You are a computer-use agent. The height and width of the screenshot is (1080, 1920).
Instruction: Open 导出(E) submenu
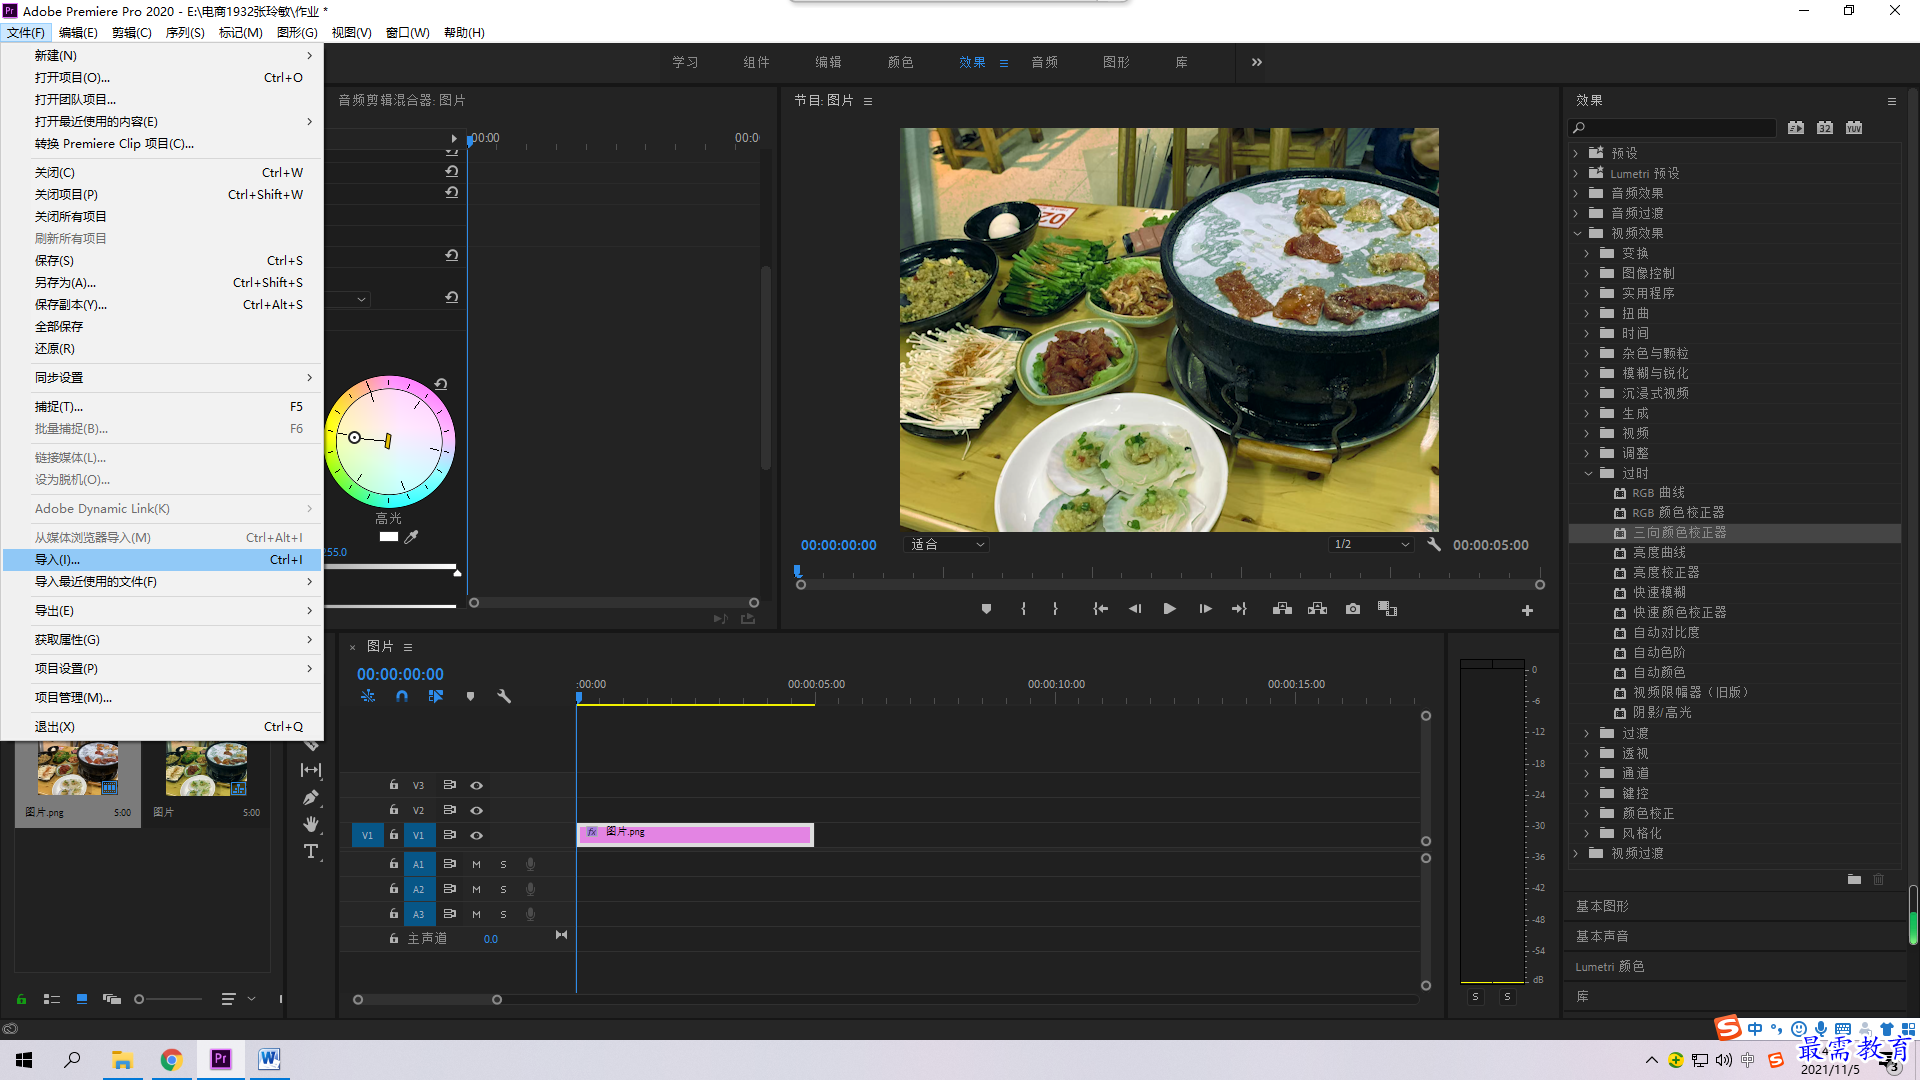coord(162,611)
